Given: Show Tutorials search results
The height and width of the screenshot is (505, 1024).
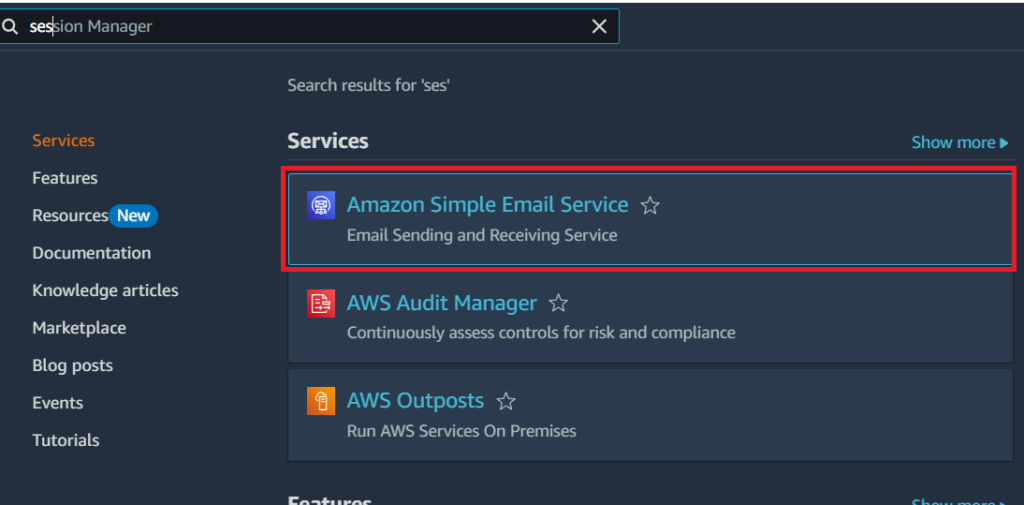Looking at the screenshot, I should [x=65, y=440].
